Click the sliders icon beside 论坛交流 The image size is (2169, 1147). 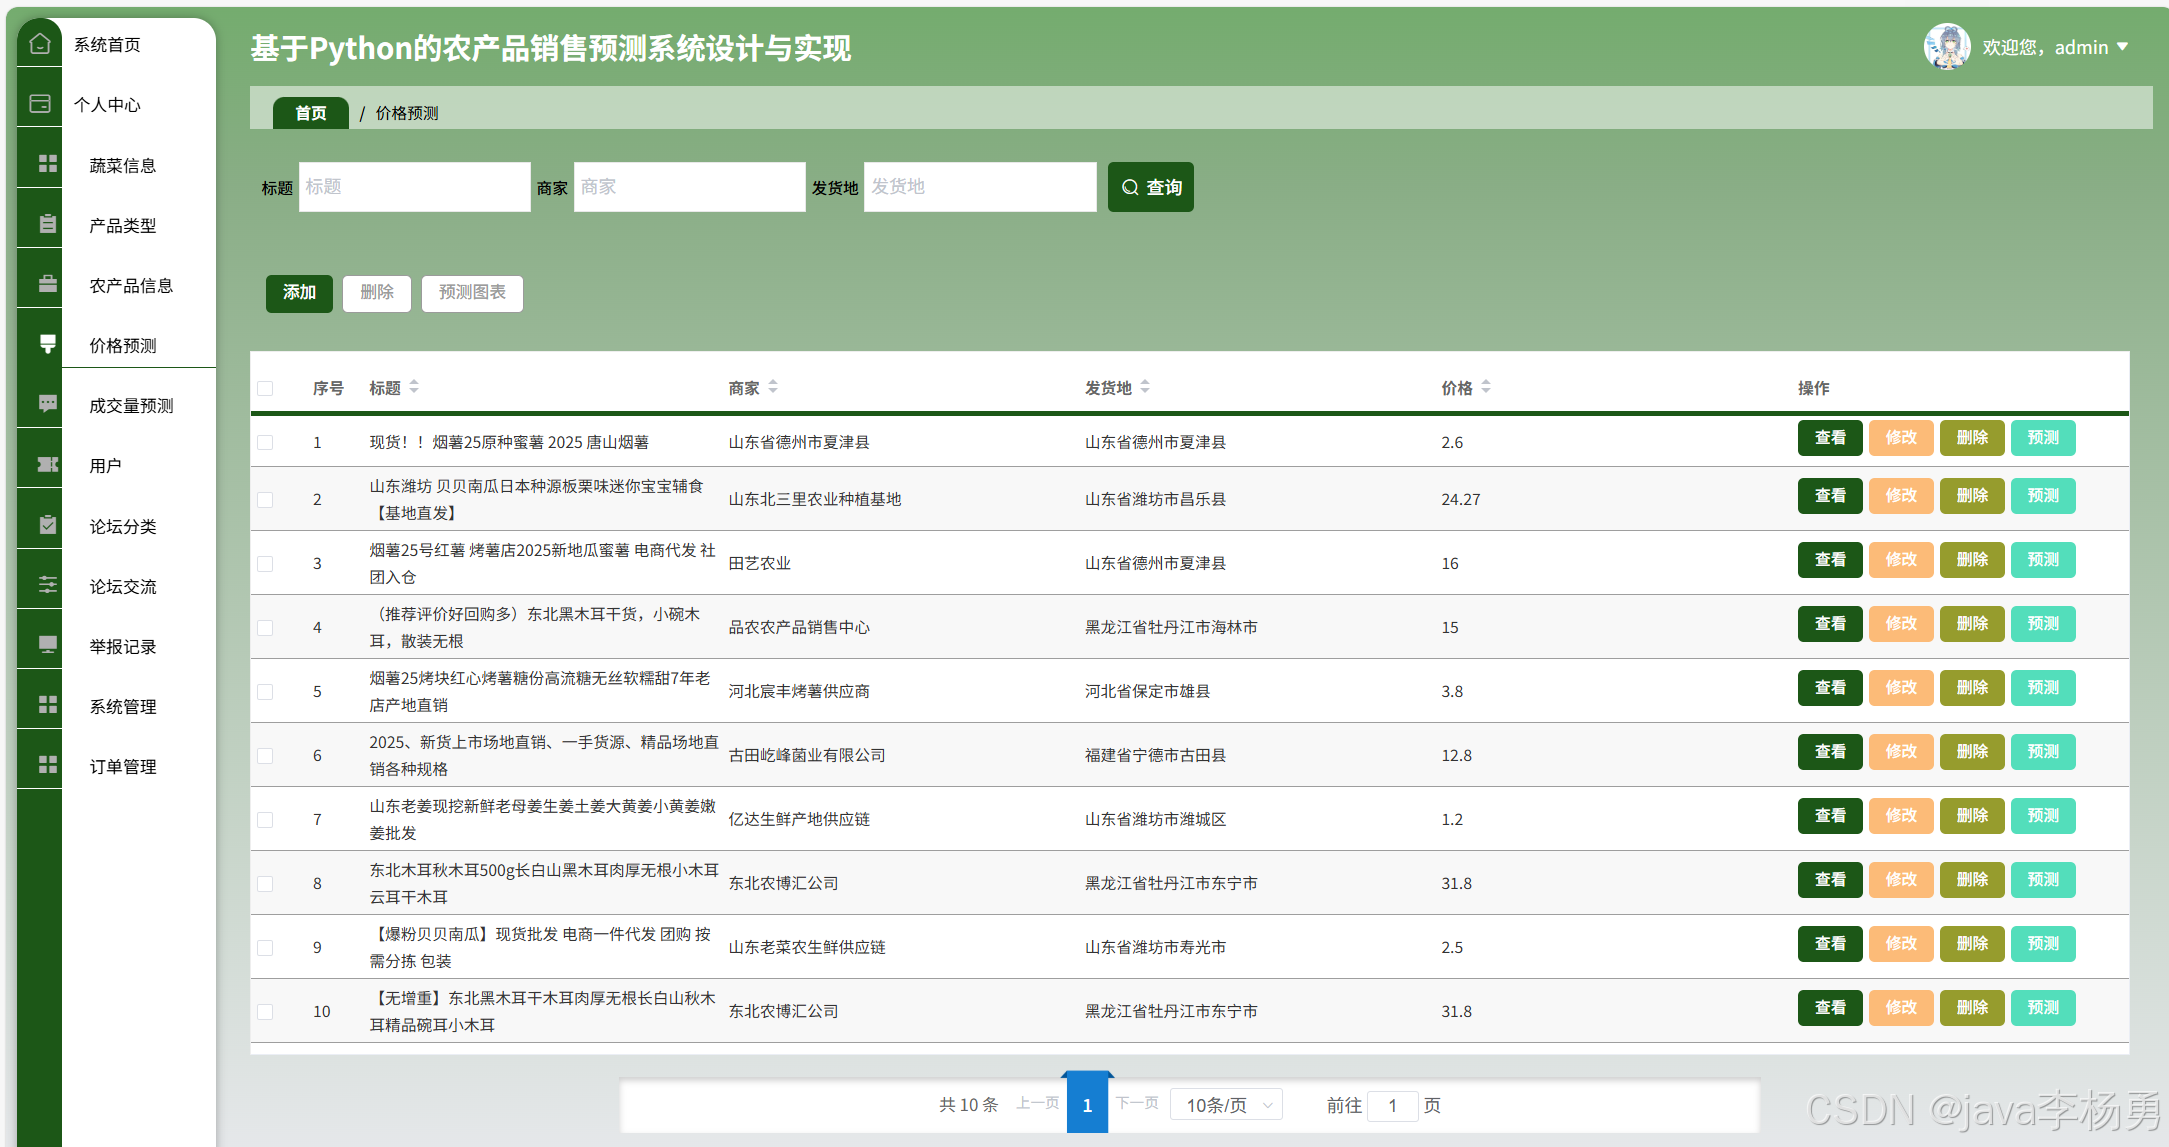click(48, 585)
